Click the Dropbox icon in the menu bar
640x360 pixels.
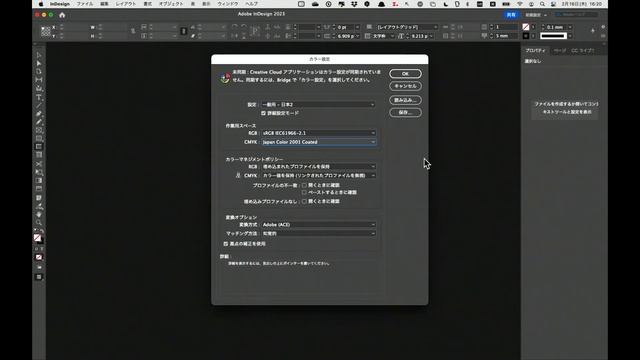click(354, 4)
